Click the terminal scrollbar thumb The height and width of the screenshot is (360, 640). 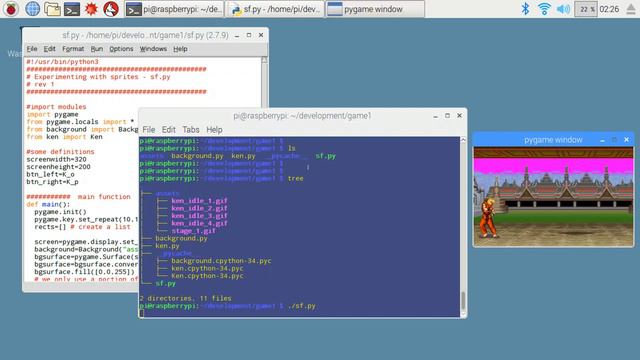tap(463, 301)
